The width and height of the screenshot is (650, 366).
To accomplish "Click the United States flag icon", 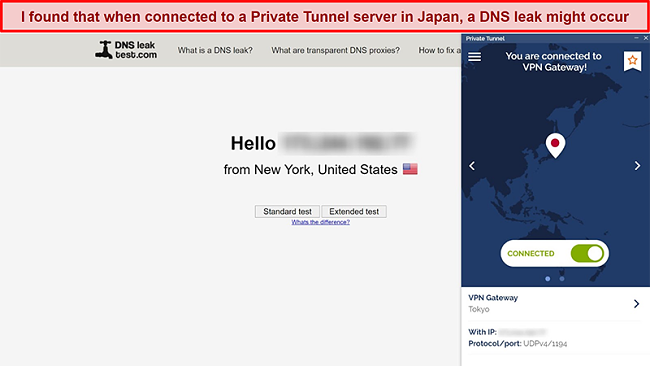I will [x=410, y=169].
